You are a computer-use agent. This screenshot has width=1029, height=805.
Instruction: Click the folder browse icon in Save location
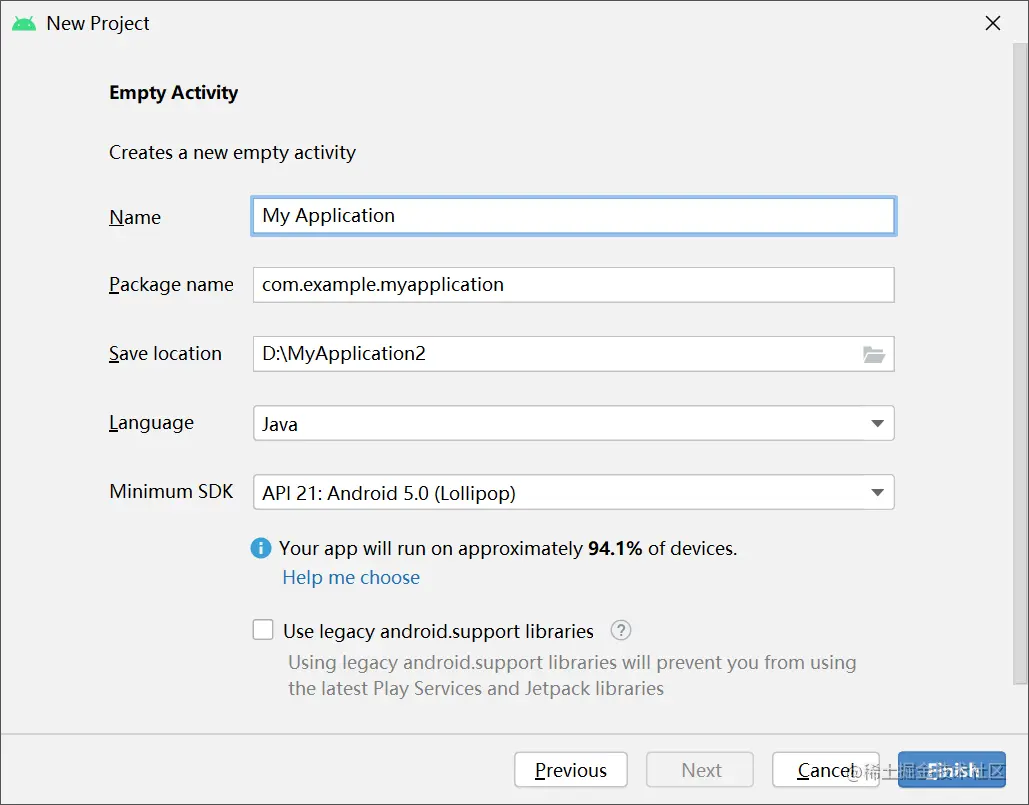point(873,355)
